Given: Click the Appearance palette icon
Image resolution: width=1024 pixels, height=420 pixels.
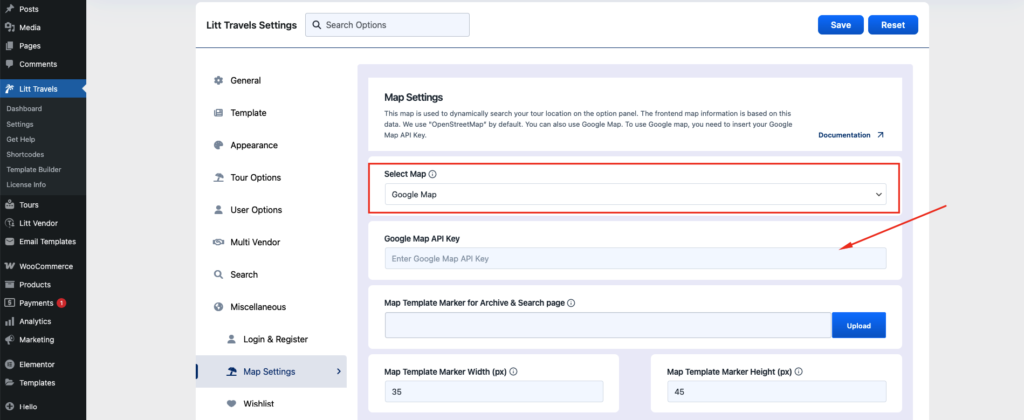Looking at the screenshot, I should point(218,145).
